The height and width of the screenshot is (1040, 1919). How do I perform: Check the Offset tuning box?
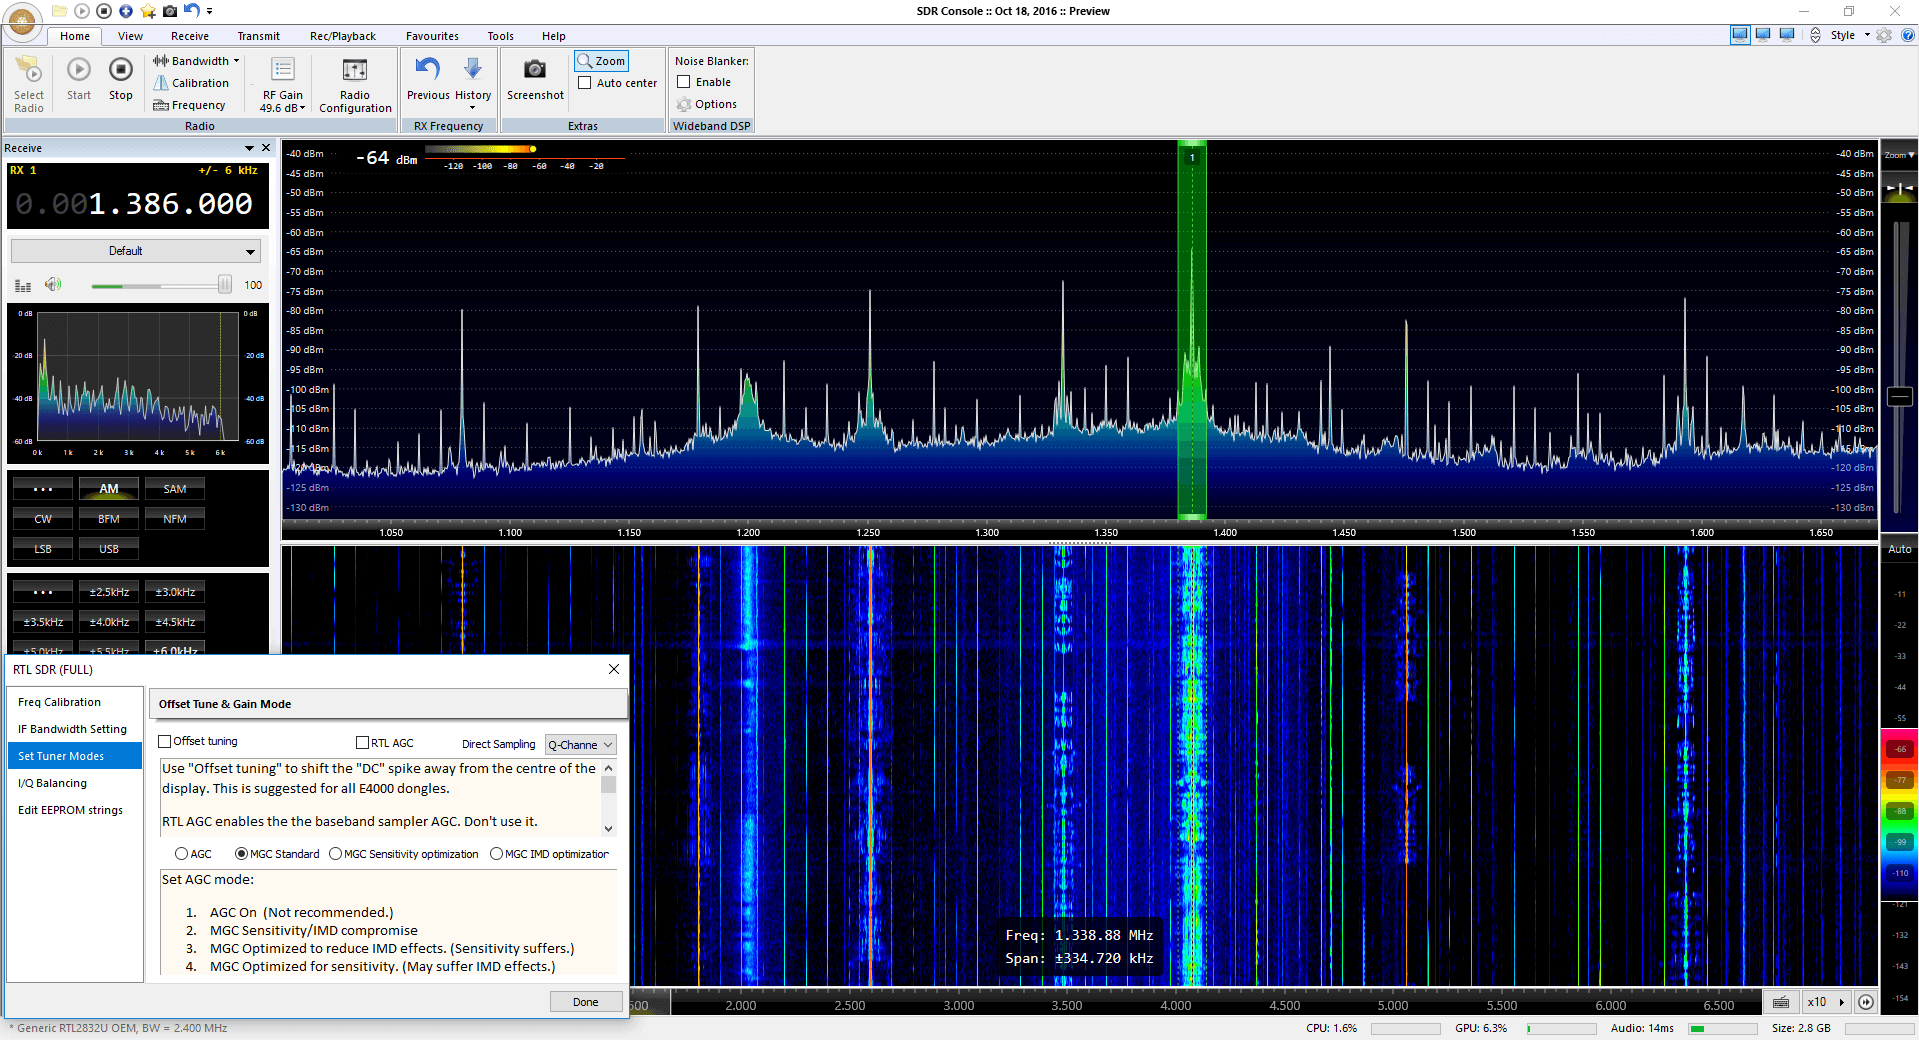pos(165,742)
